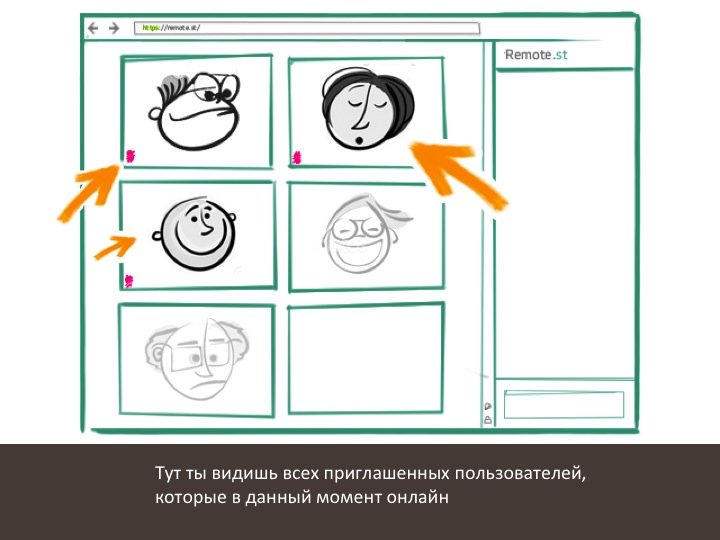
Task: Click the chat message input box
Action: 564,405
